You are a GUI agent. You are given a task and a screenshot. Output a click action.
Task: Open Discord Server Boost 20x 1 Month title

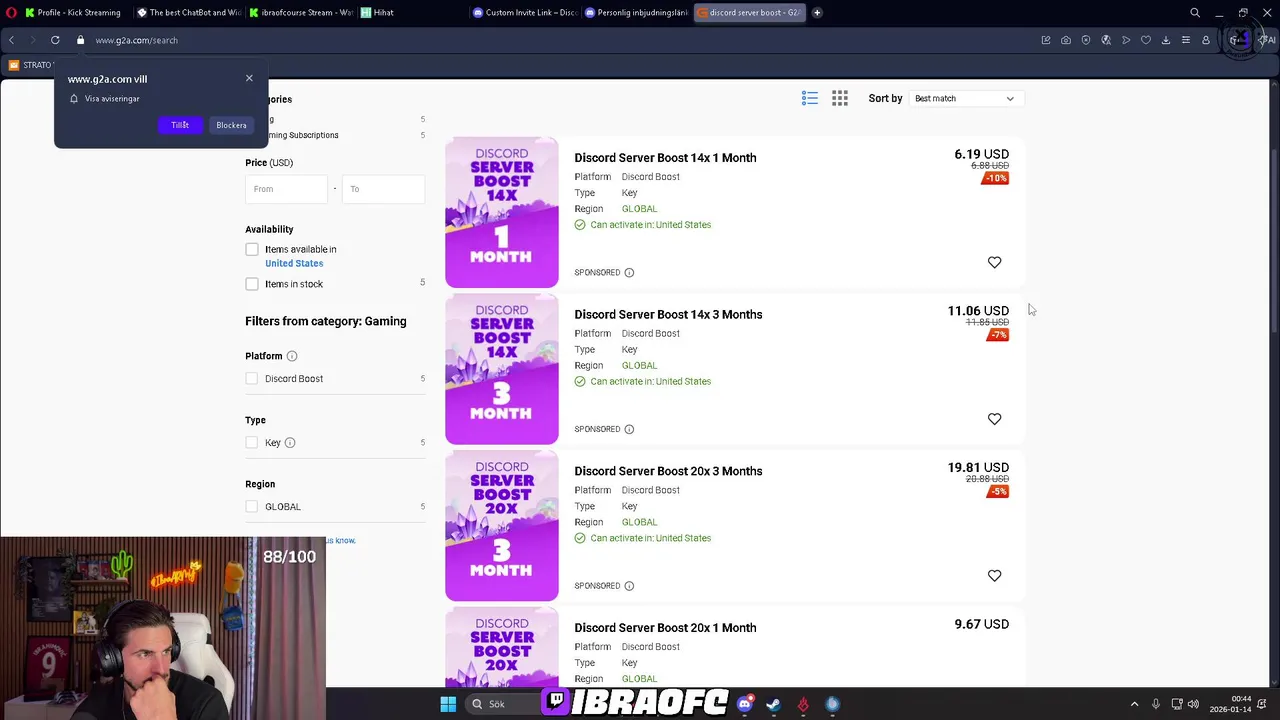point(665,628)
